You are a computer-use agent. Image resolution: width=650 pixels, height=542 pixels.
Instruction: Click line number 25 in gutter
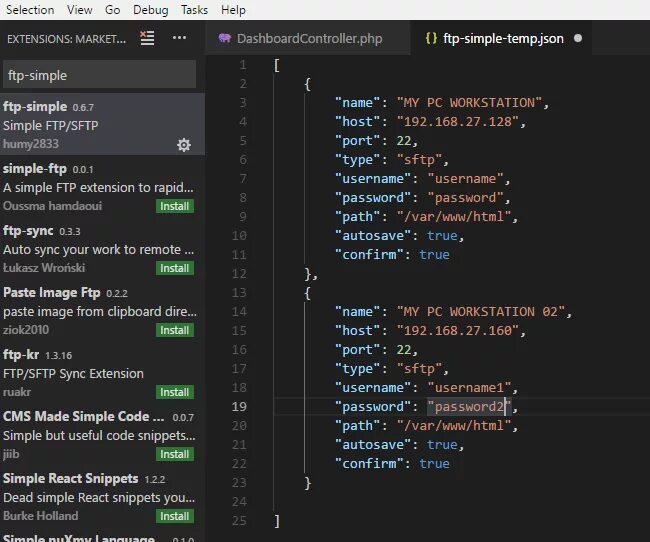(x=239, y=520)
